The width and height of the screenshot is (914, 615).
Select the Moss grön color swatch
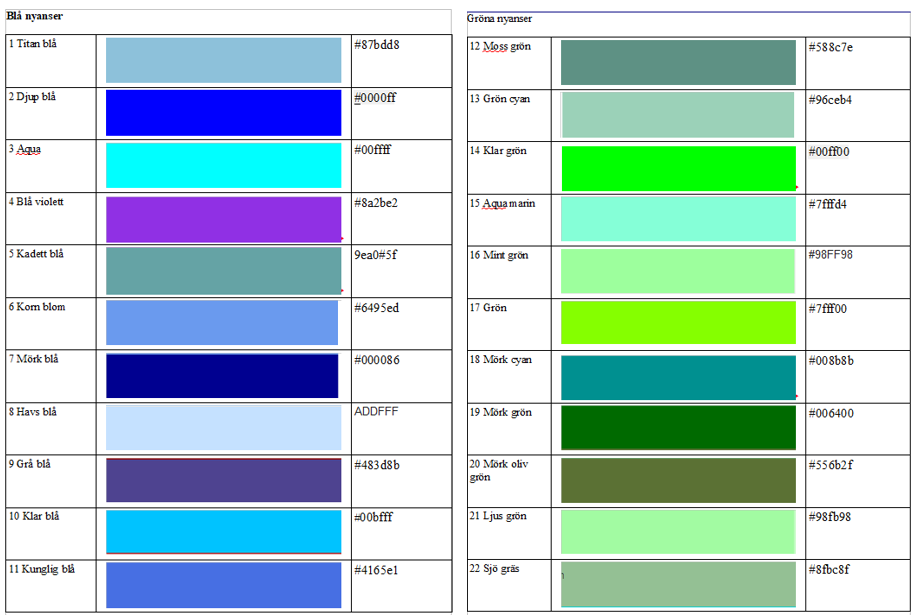point(678,63)
